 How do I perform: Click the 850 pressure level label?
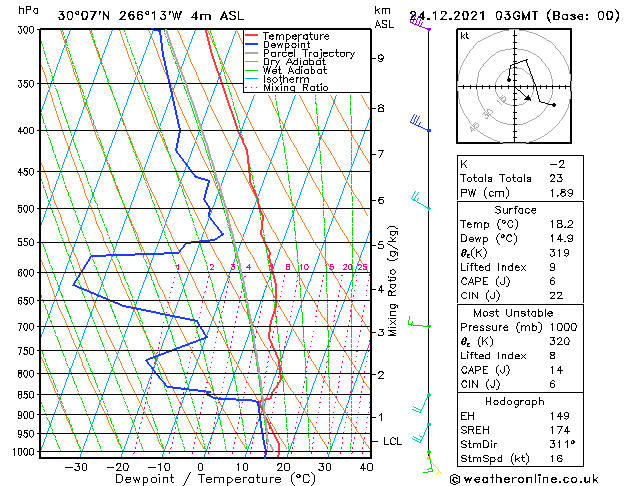click(x=28, y=395)
